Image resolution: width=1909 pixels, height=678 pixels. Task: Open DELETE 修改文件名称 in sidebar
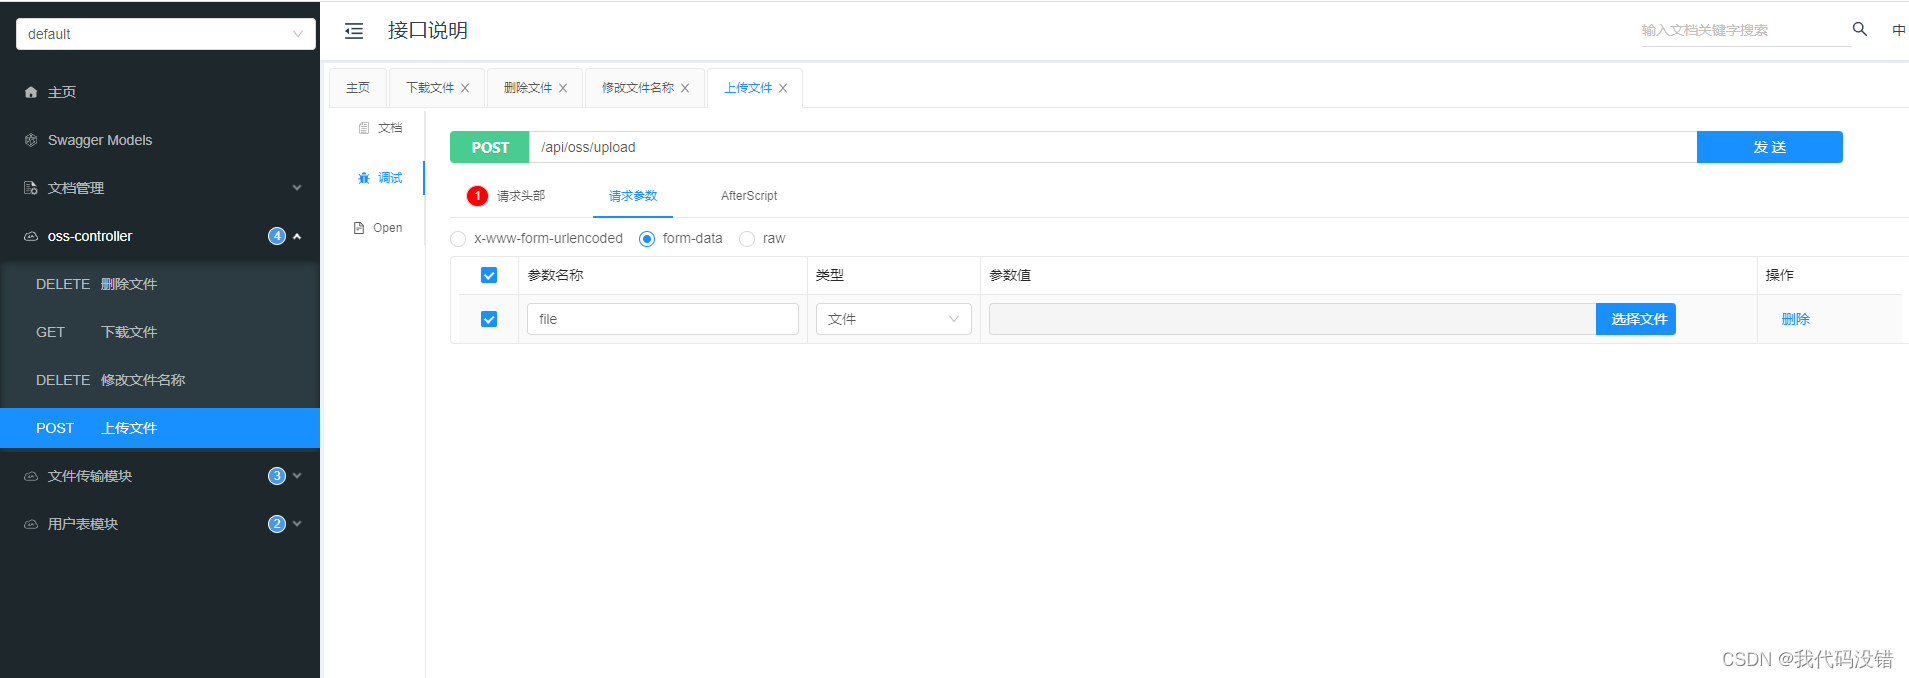[x=160, y=380]
